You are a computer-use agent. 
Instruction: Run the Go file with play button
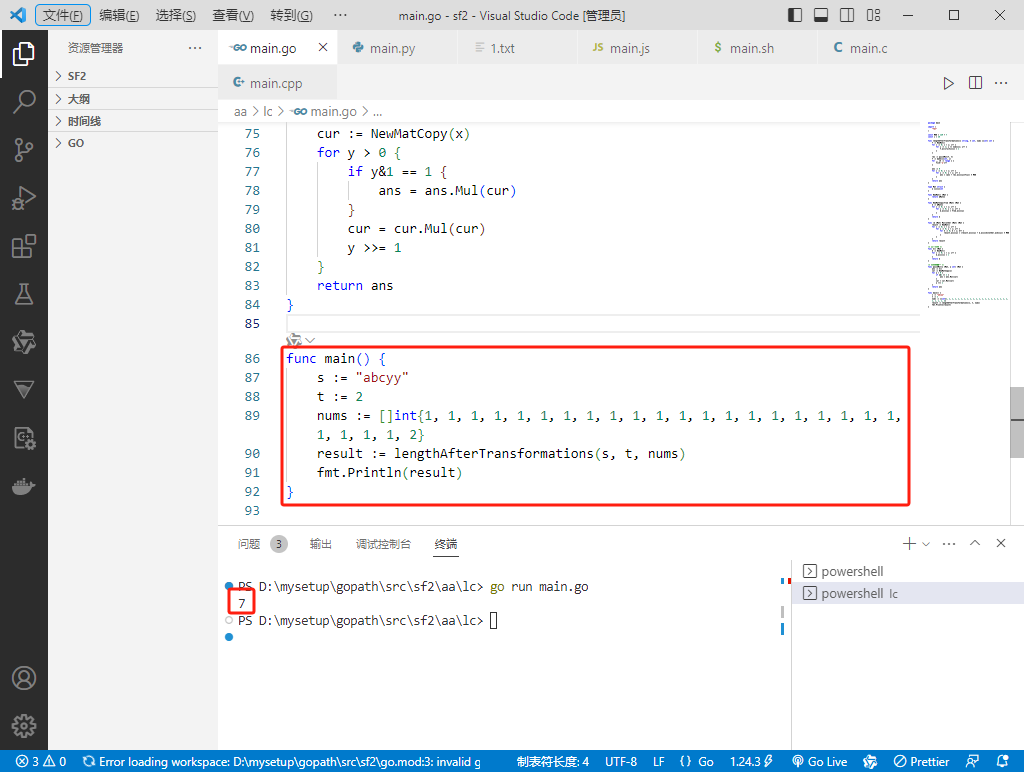pos(948,83)
